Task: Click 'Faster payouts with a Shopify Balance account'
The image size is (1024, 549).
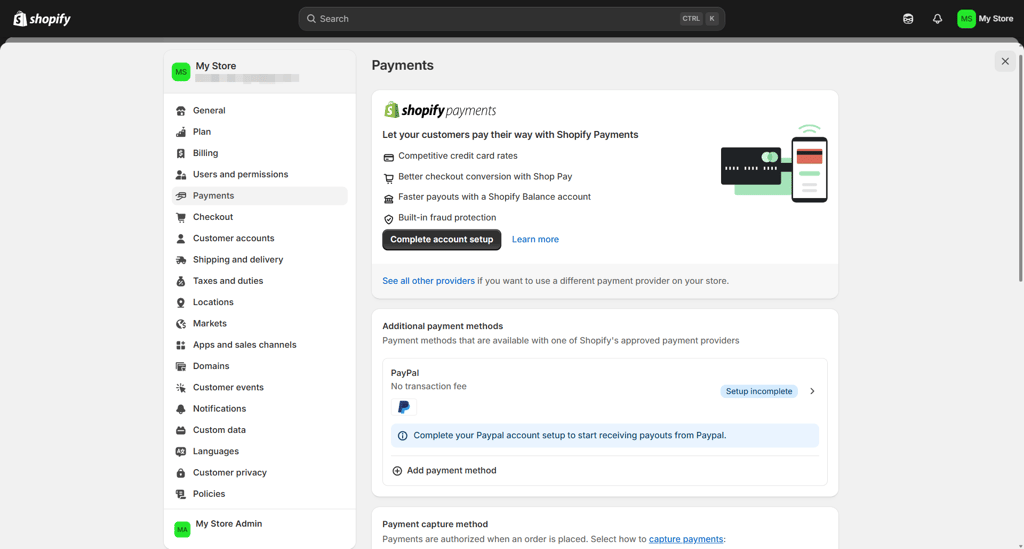Action: [x=494, y=196]
